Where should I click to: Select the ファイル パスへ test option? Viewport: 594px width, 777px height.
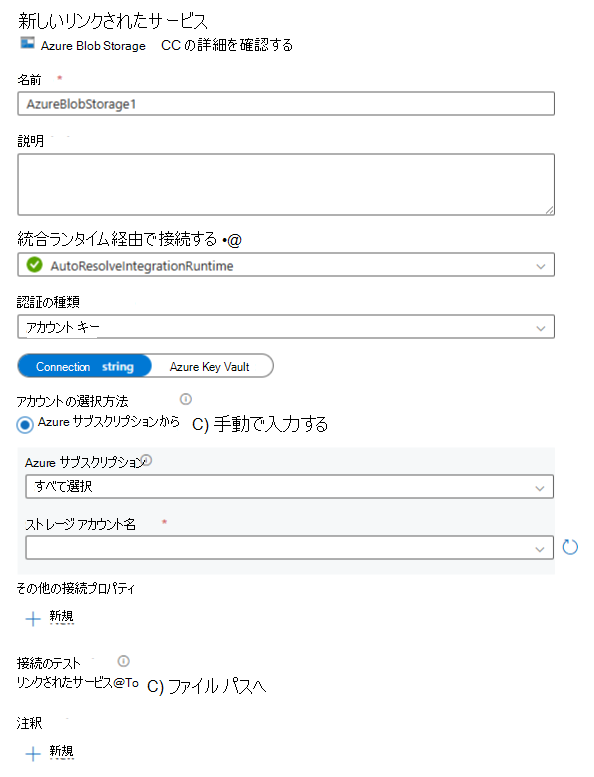pos(207,686)
